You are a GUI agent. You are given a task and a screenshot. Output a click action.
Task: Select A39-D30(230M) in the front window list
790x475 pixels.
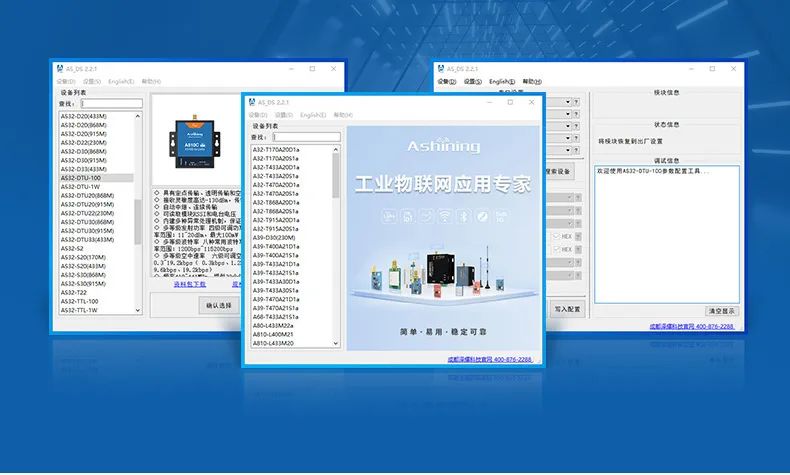(x=274, y=238)
